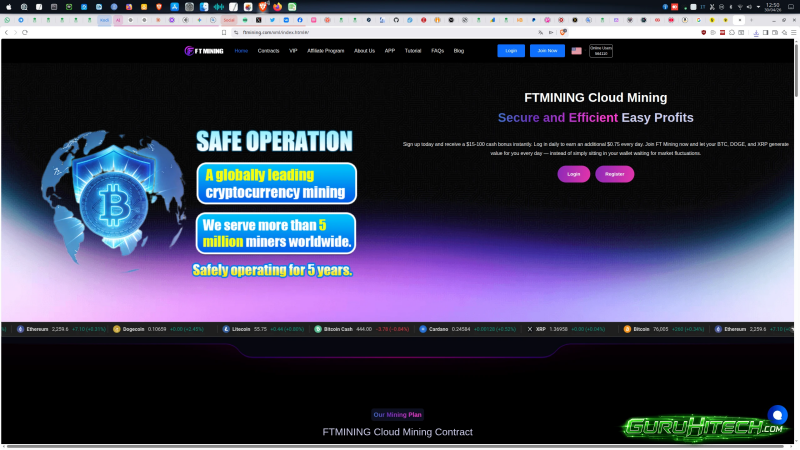800x450 pixels.
Task: Launch Firefox from the top dock
Action: click(277, 7)
